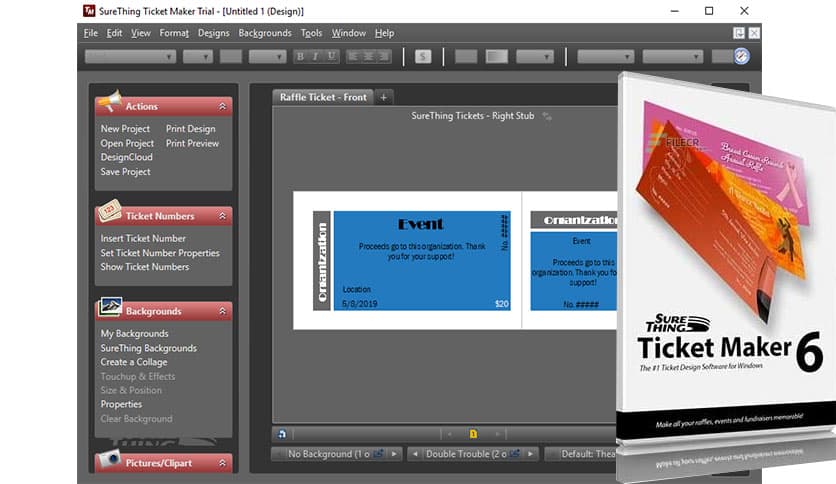836x484 pixels.
Task: Open the Double Trouble design picker icon
Action: (x=515, y=454)
